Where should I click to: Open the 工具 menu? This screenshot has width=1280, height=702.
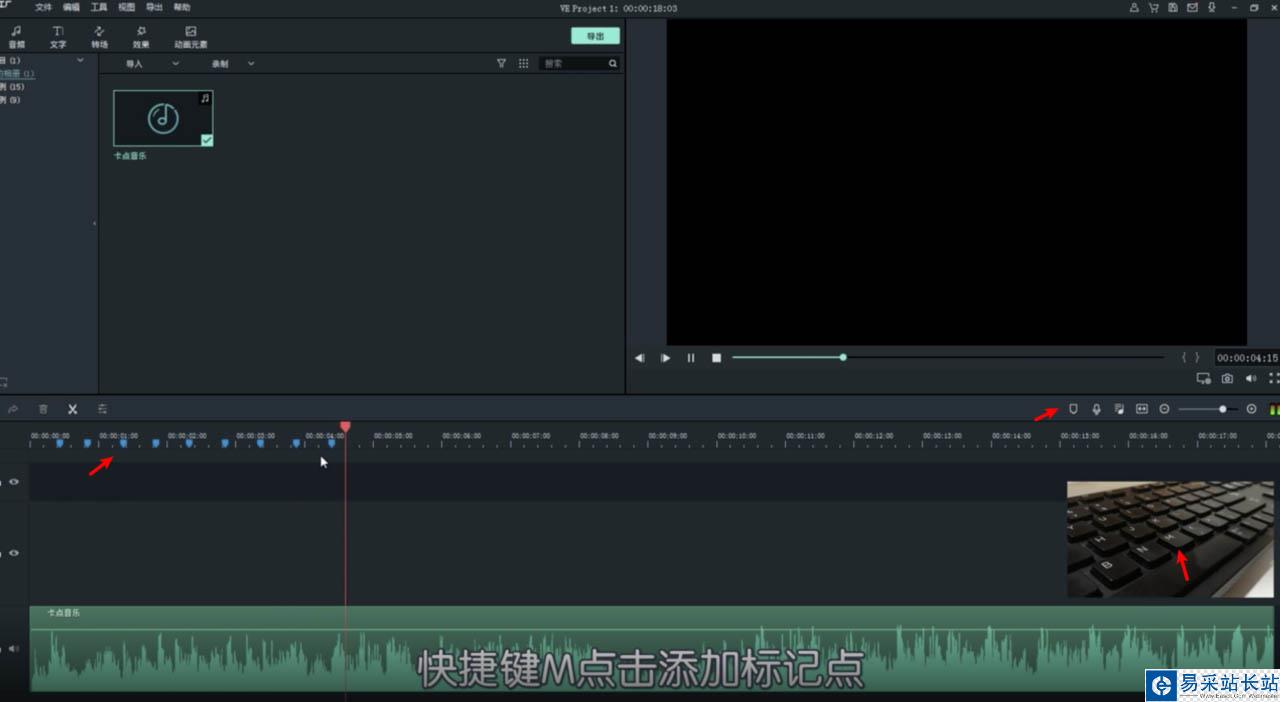(x=99, y=7)
